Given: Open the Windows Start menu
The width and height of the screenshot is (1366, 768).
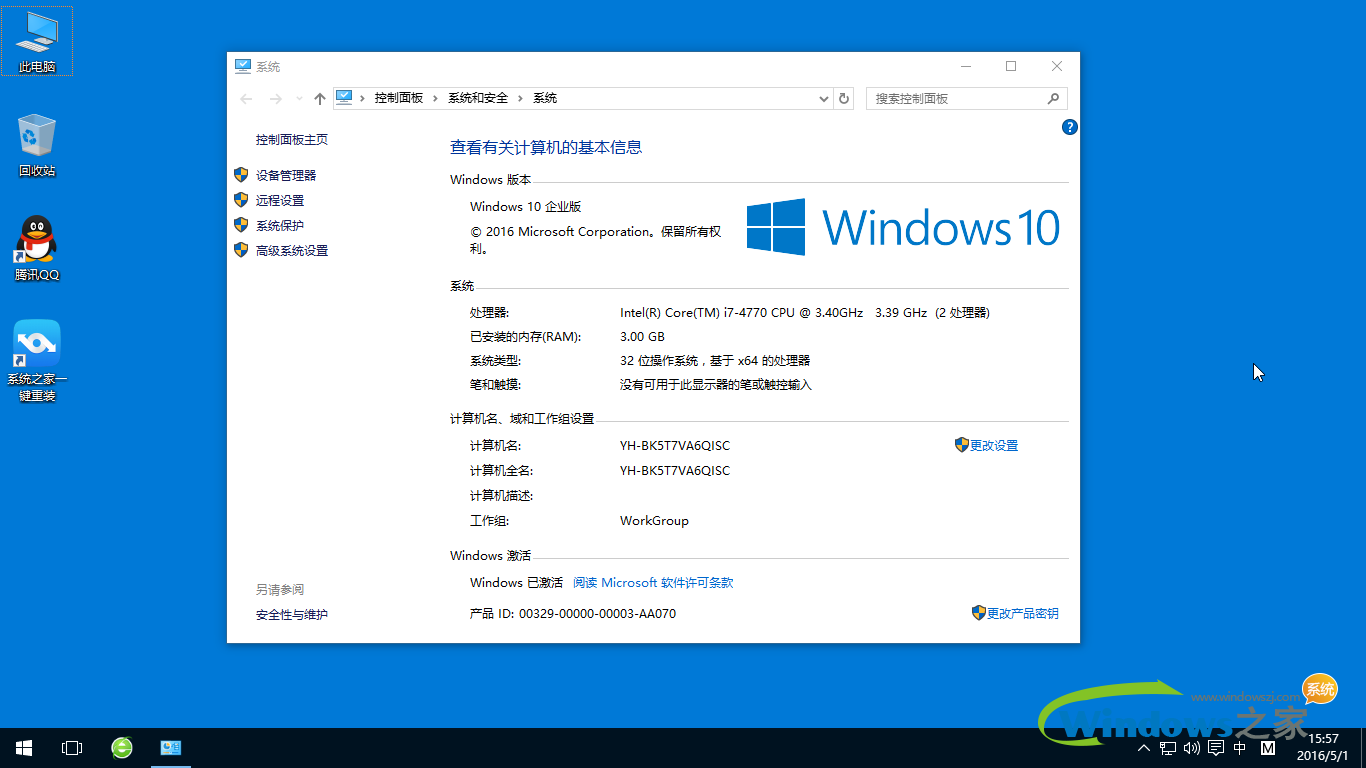Looking at the screenshot, I should 24,748.
